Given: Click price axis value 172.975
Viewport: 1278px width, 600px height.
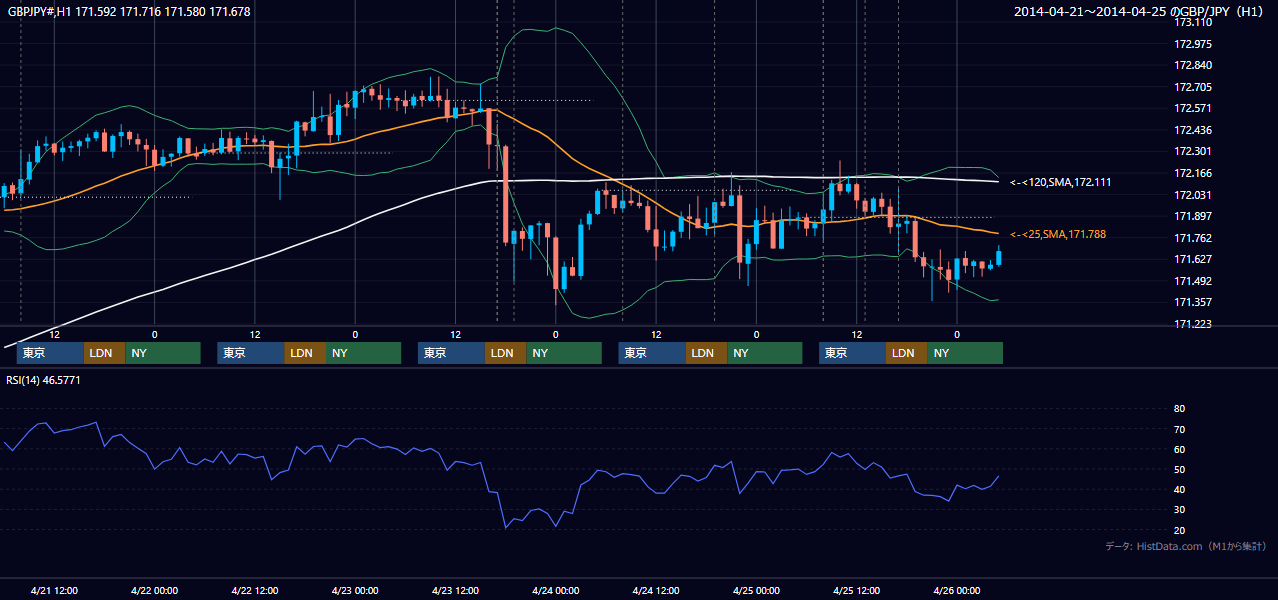Looking at the screenshot, I should [x=1193, y=44].
